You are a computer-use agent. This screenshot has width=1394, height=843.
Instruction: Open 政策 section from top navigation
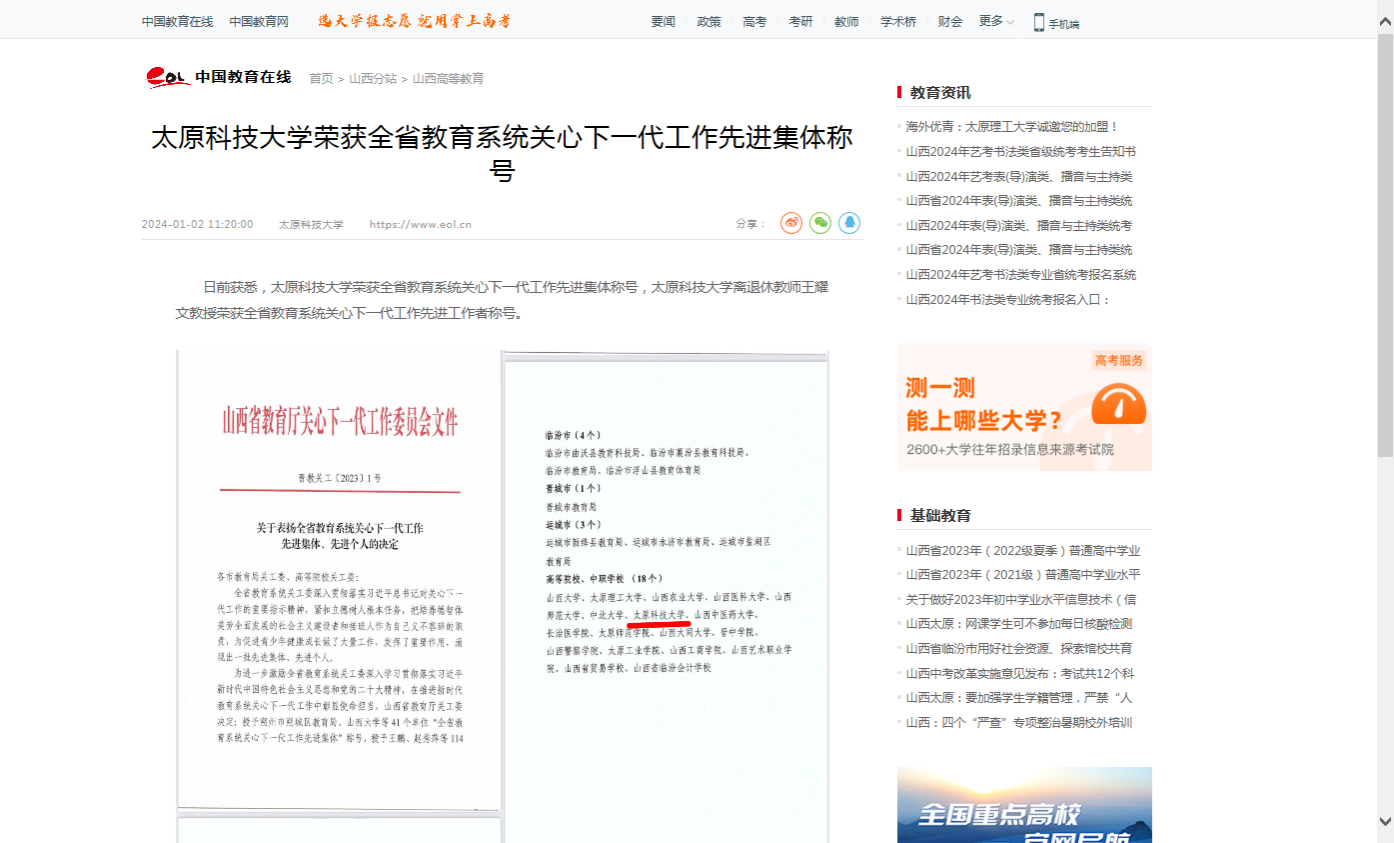tap(708, 21)
